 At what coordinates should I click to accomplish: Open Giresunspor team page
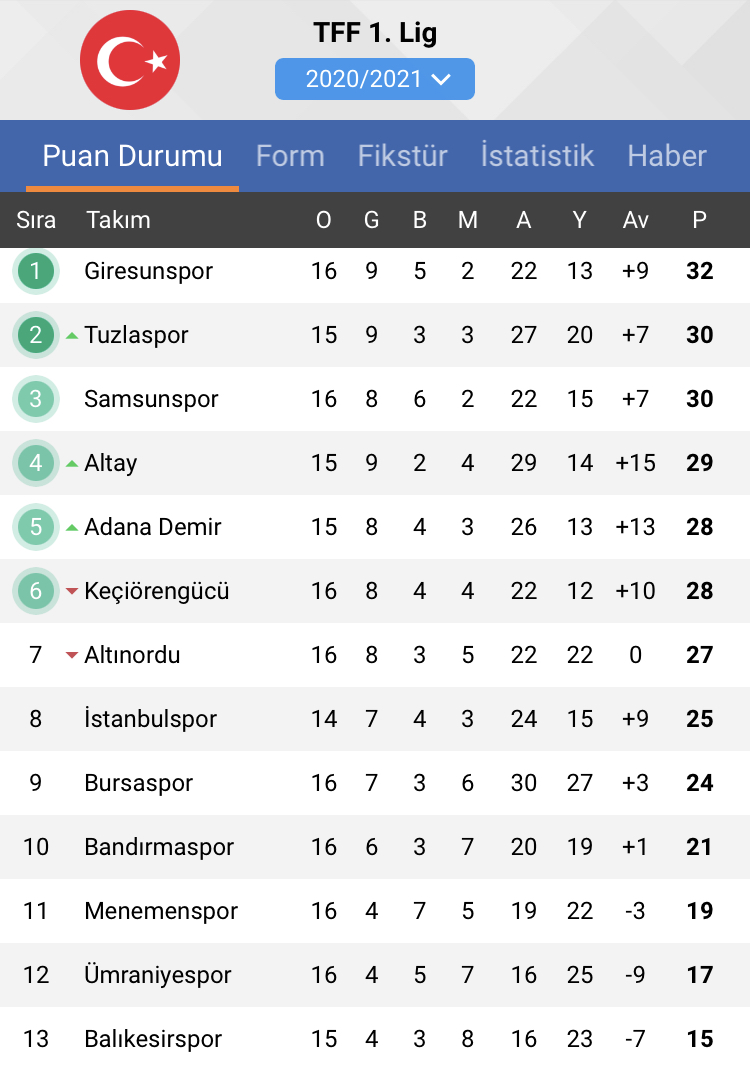pyautogui.click(x=149, y=271)
